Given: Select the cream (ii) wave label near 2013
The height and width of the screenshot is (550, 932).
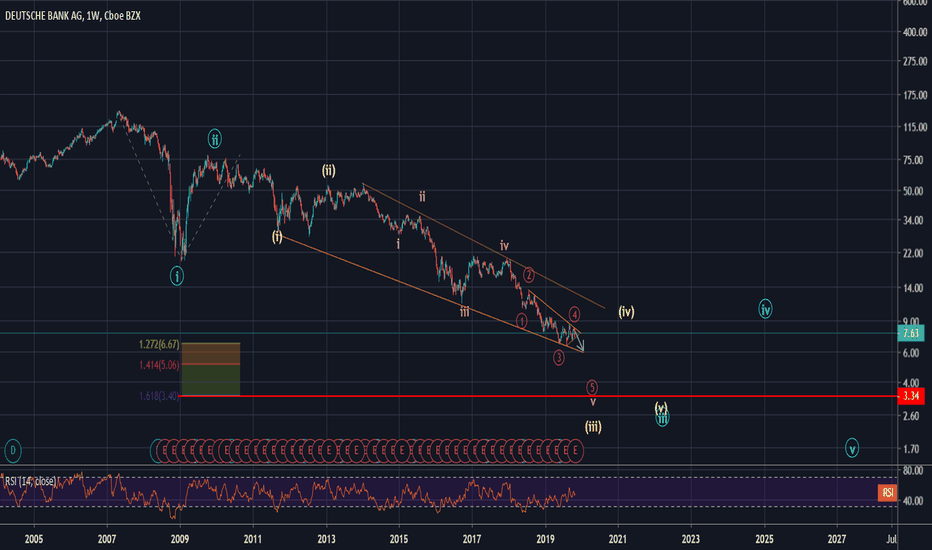Looking at the screenshot, I should point(329,171).
